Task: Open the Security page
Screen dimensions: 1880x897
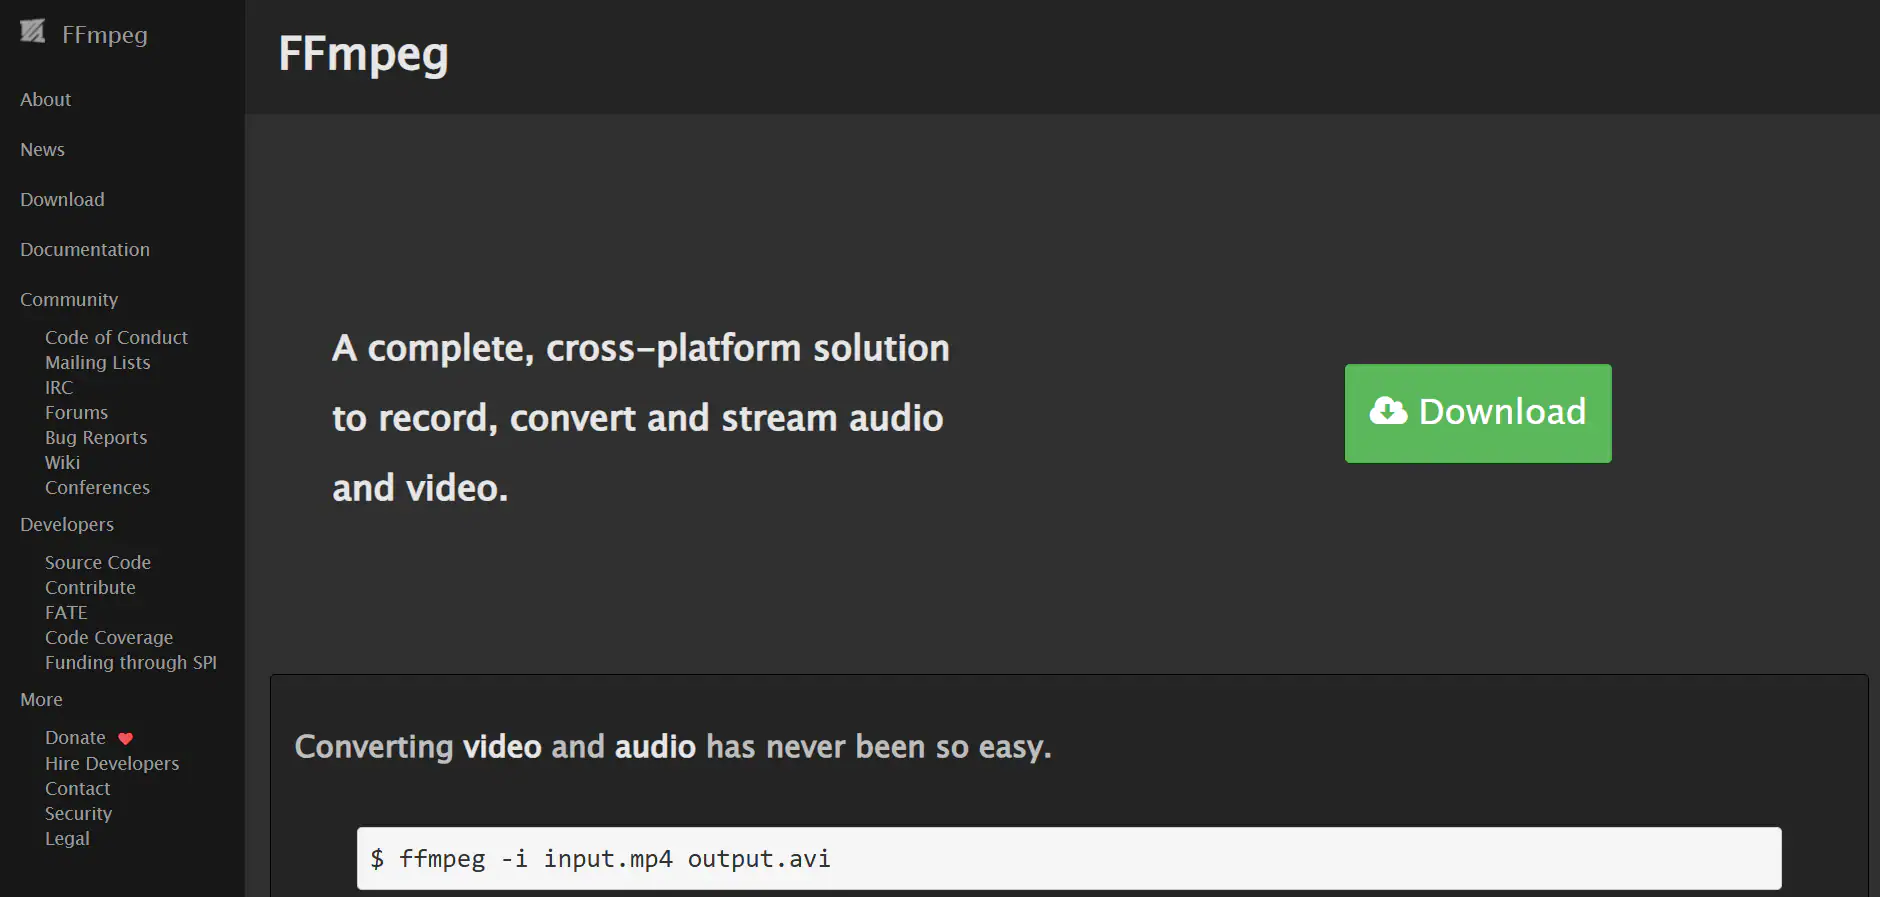Action: coord(78,814)
